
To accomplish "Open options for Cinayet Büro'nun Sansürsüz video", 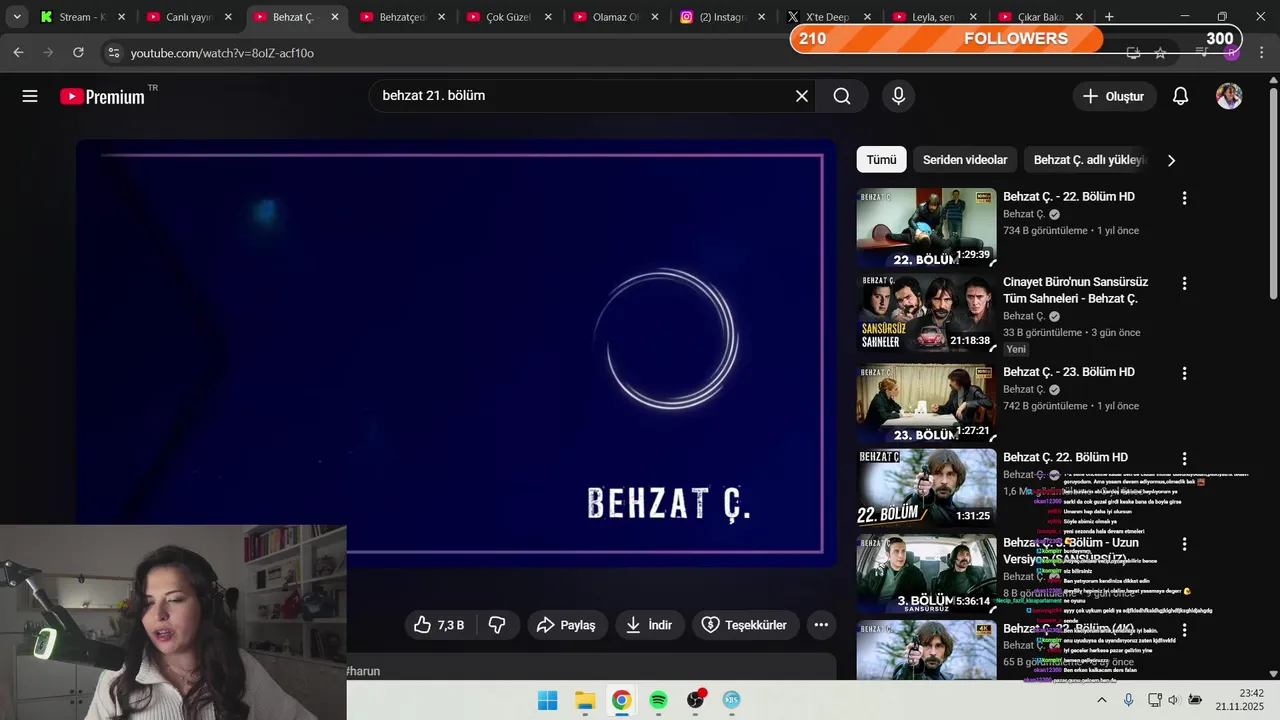I will [x=1184, y=284].
